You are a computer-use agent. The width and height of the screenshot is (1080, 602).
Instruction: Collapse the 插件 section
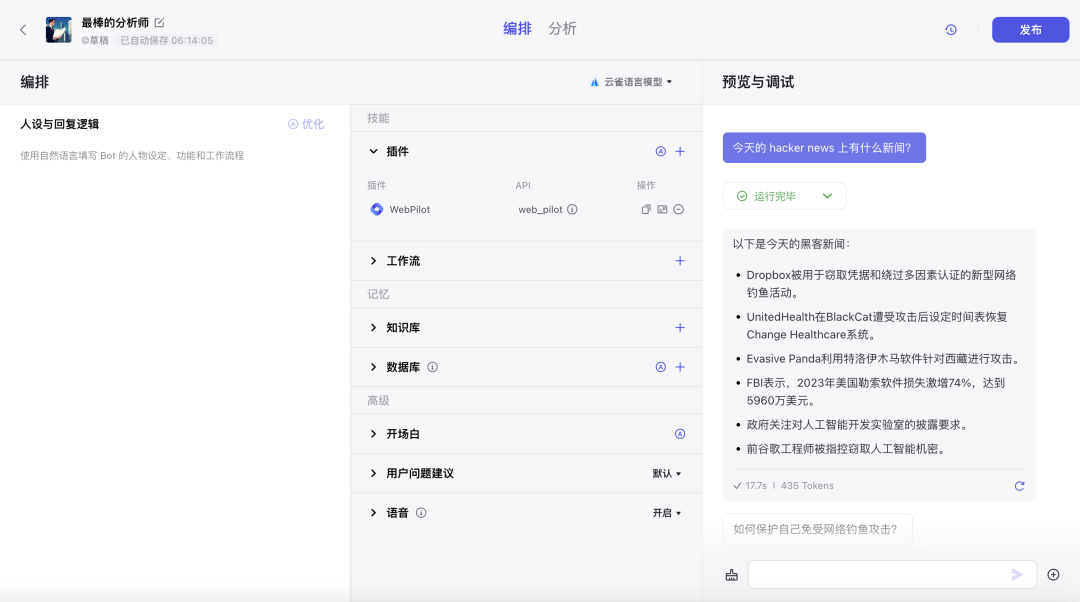[374, 152]
